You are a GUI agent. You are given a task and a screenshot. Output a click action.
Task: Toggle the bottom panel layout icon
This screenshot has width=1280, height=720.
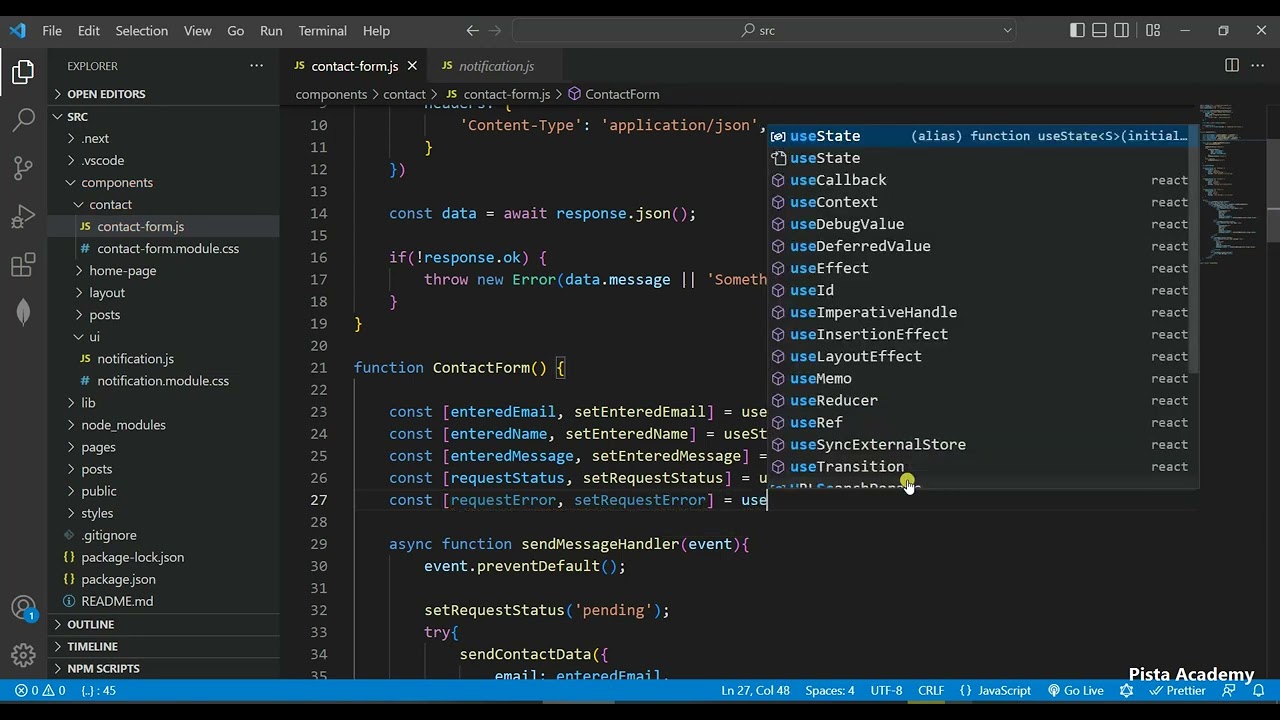(x=1099, y=30)
